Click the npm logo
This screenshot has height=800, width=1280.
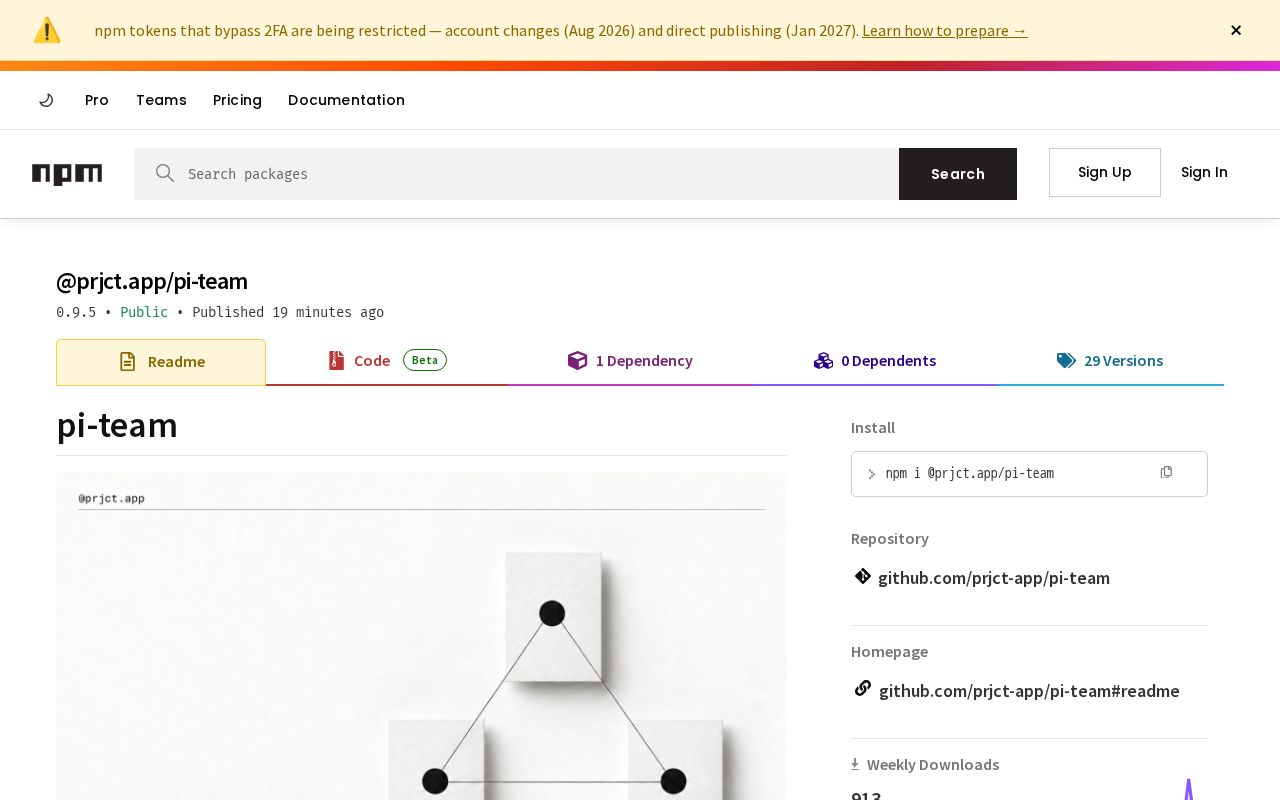coord(67,174)
